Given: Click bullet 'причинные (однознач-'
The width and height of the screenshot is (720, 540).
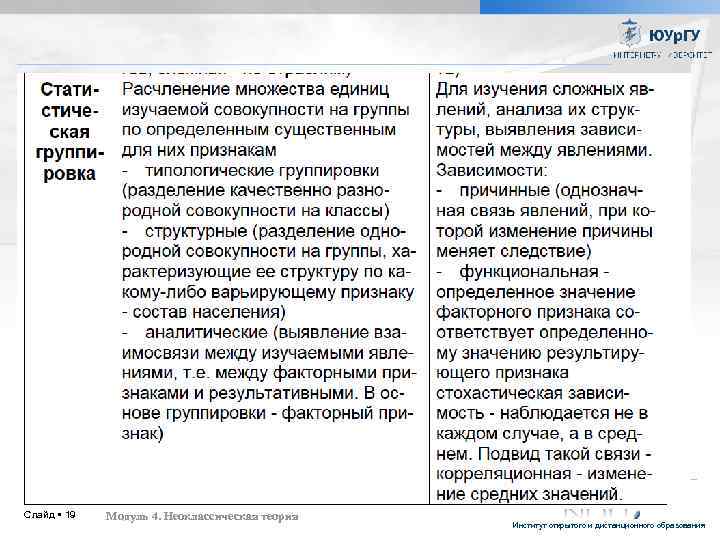Looking at the screenshot, I should (x=551, y=191).
